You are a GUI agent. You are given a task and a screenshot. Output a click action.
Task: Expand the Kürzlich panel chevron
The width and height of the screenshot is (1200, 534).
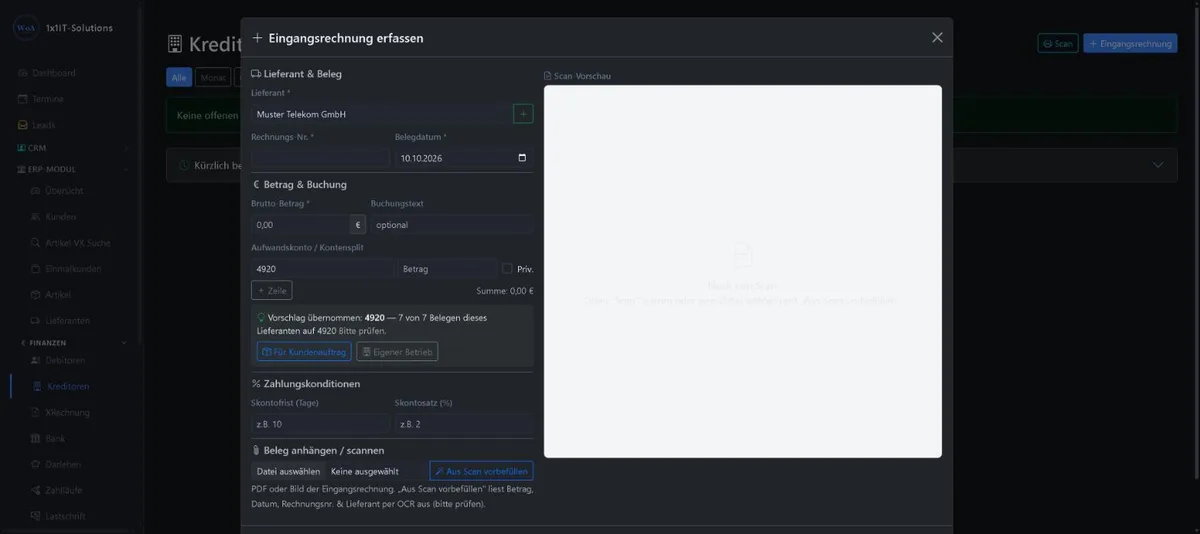tap(1158, 165)
